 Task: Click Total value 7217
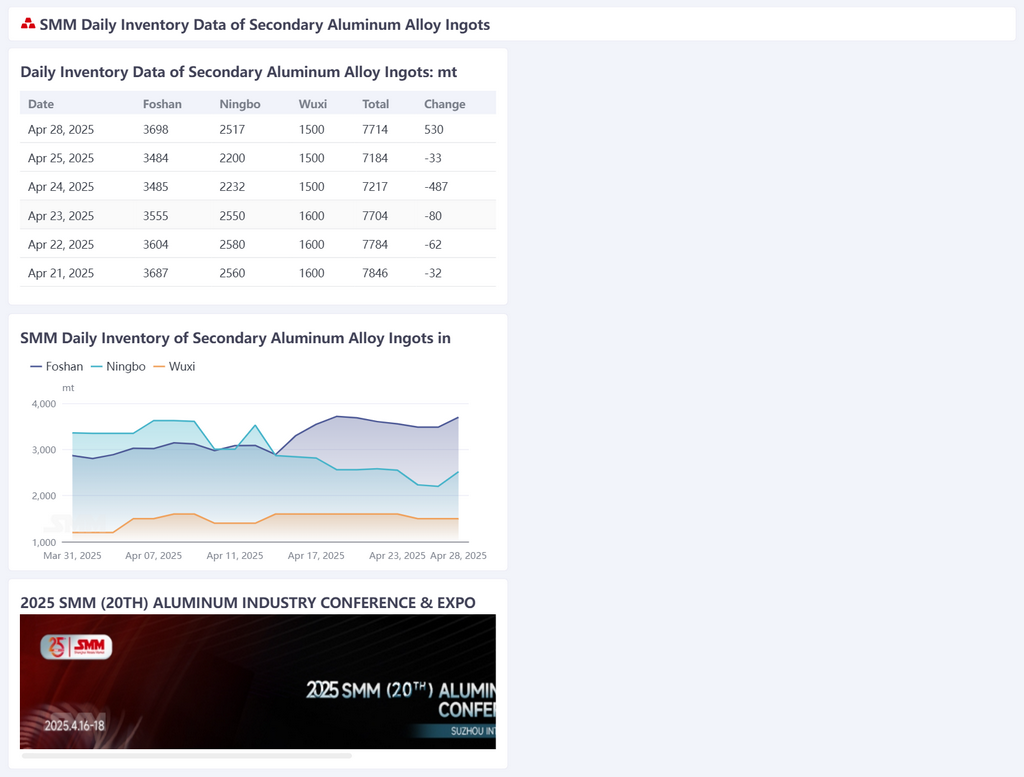tap(375, 187)
